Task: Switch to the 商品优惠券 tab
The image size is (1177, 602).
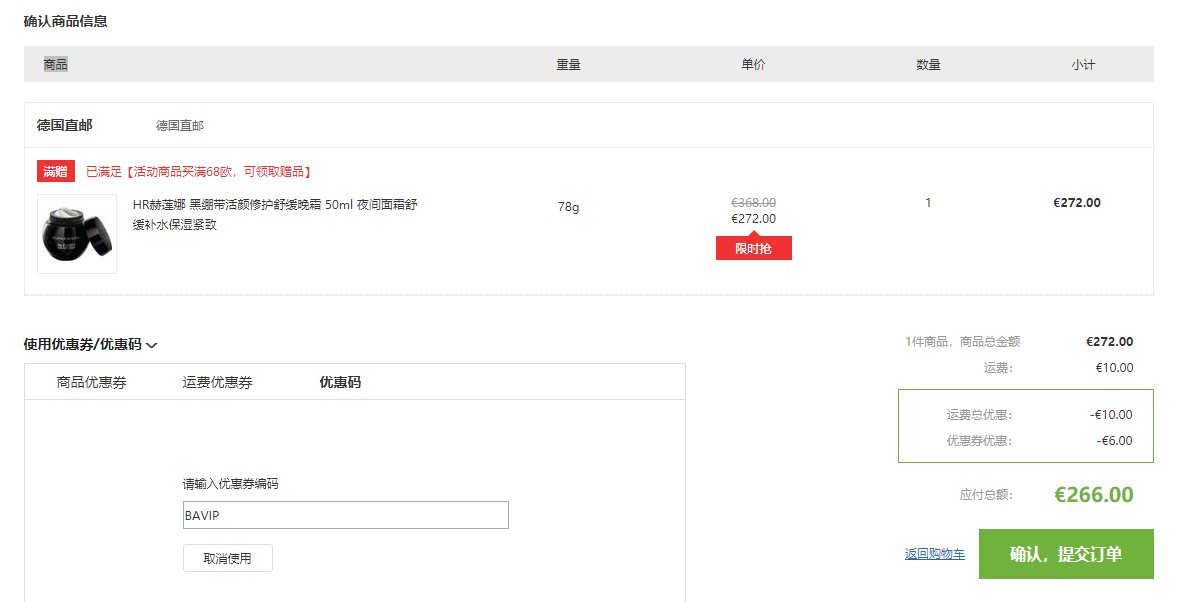Action: point(92,382)
